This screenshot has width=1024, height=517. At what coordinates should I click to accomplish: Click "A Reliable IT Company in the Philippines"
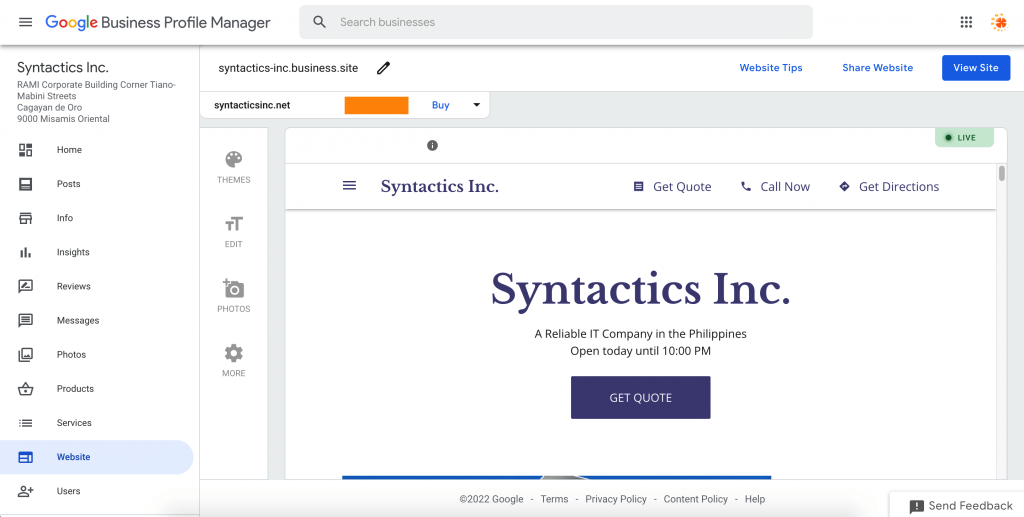coord(641,334)
